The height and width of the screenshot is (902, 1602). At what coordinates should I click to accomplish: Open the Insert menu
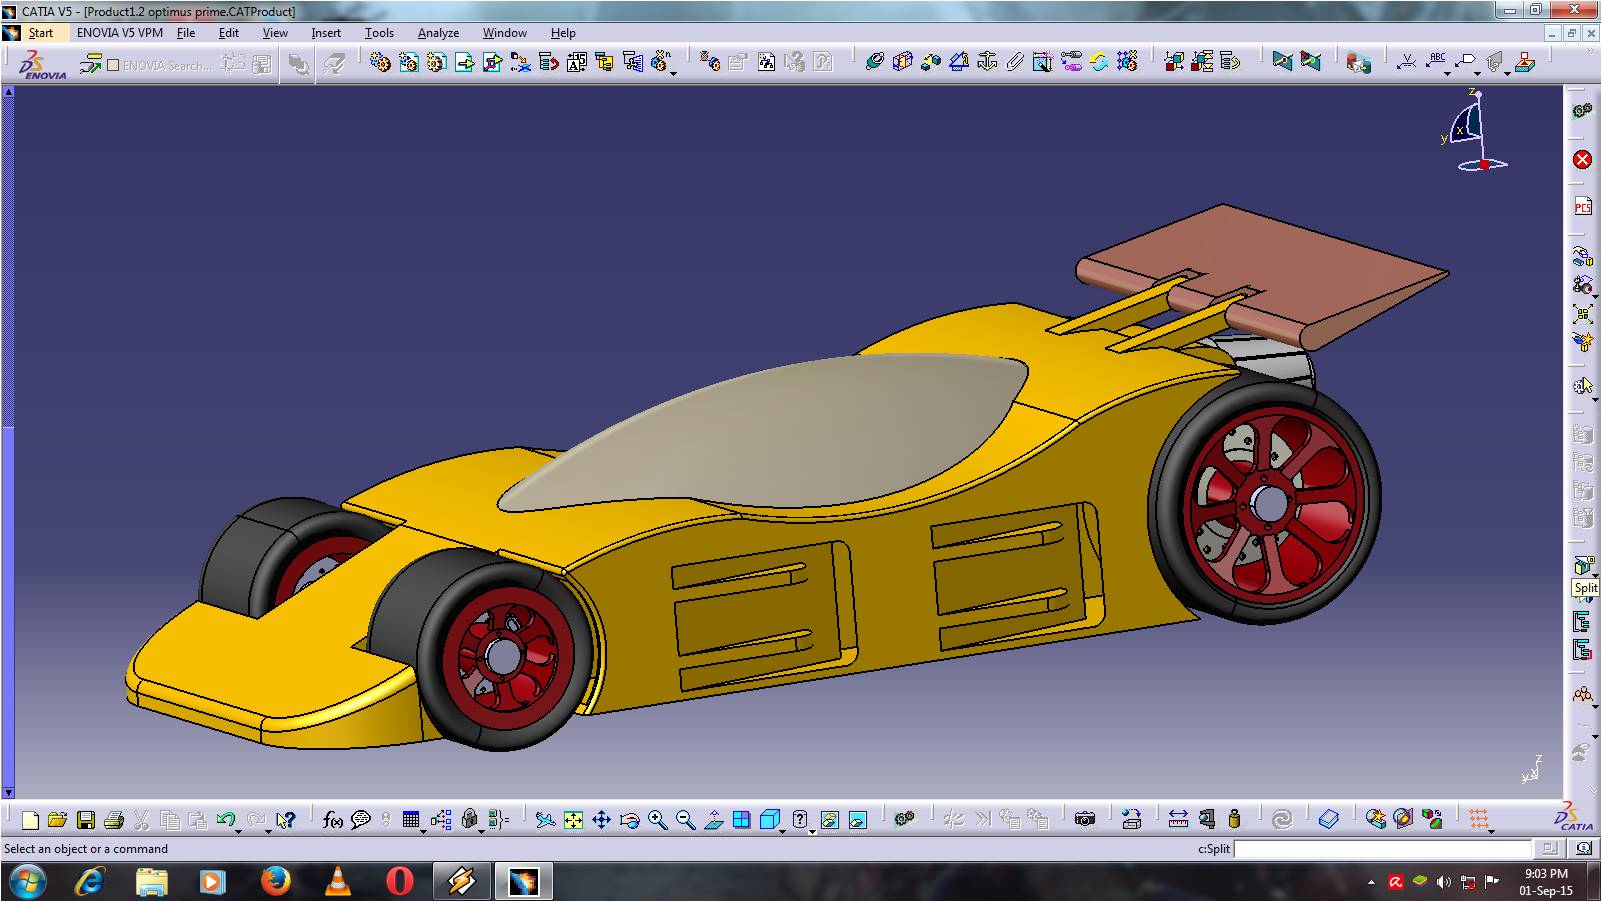point(326,32)
